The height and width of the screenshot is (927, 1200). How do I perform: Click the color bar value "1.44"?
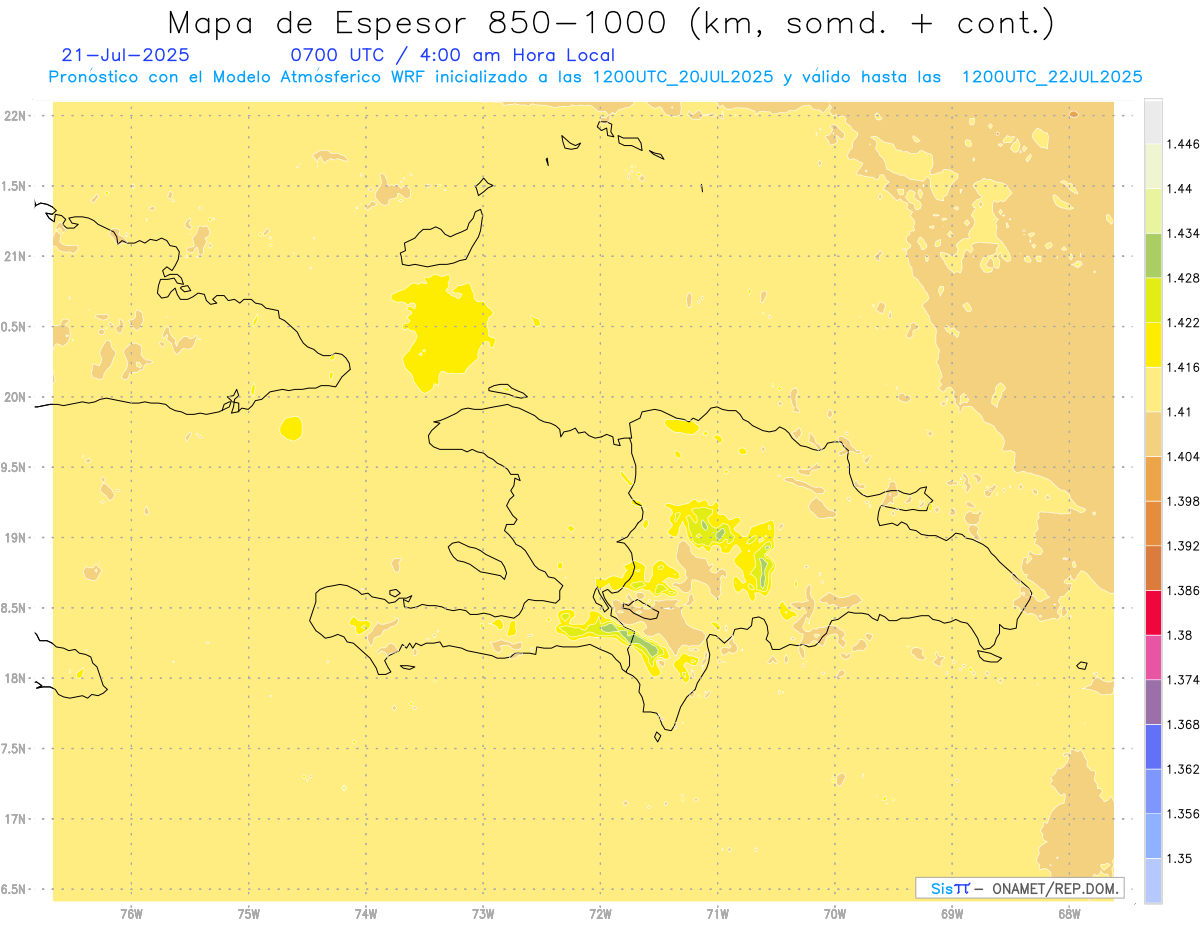1180,188
